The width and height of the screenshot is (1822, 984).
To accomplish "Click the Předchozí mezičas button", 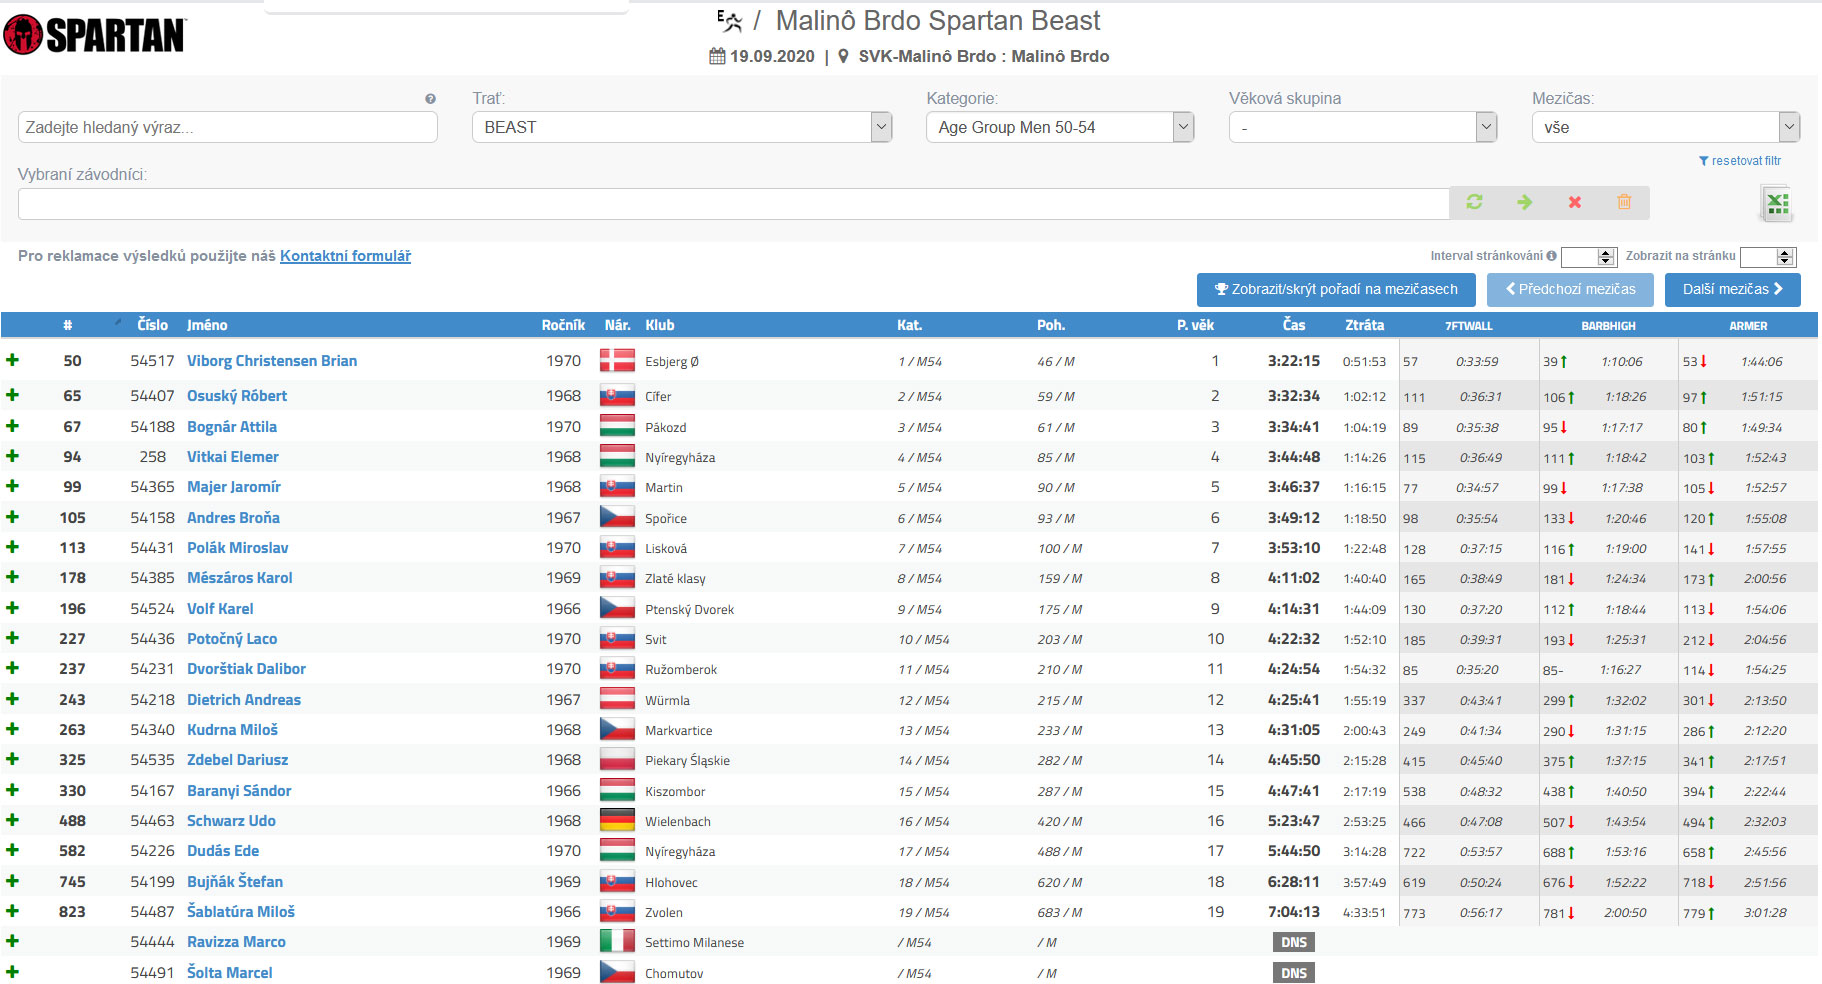I will [x=1570, y=289].
